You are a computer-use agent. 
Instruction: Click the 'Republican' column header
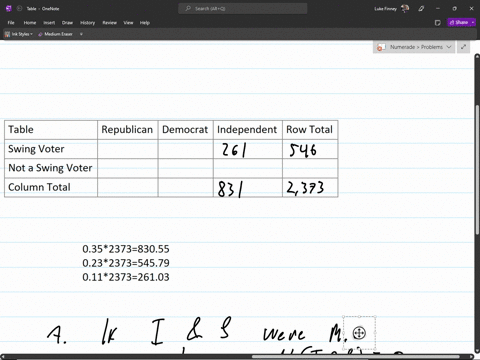[x=127, y=130]
